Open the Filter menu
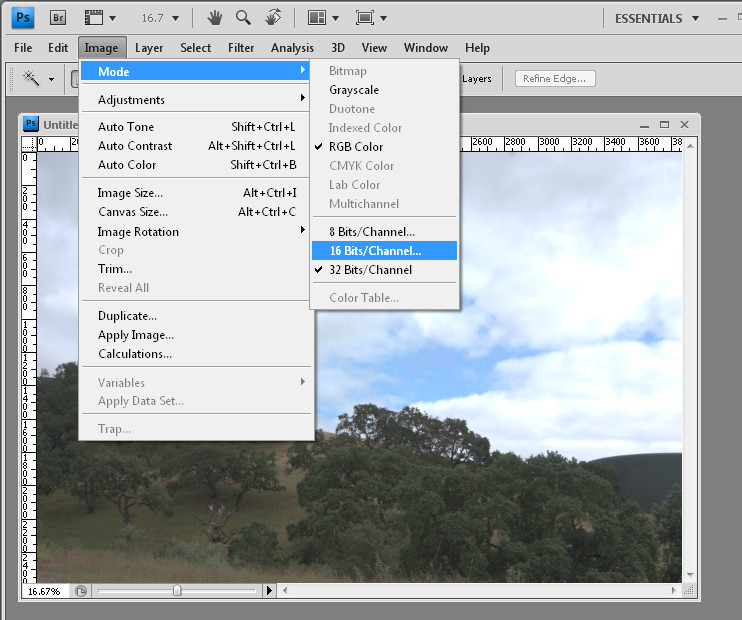Image resolution: width=742 pixels, height=620 pixels. (x=241, y=48)
